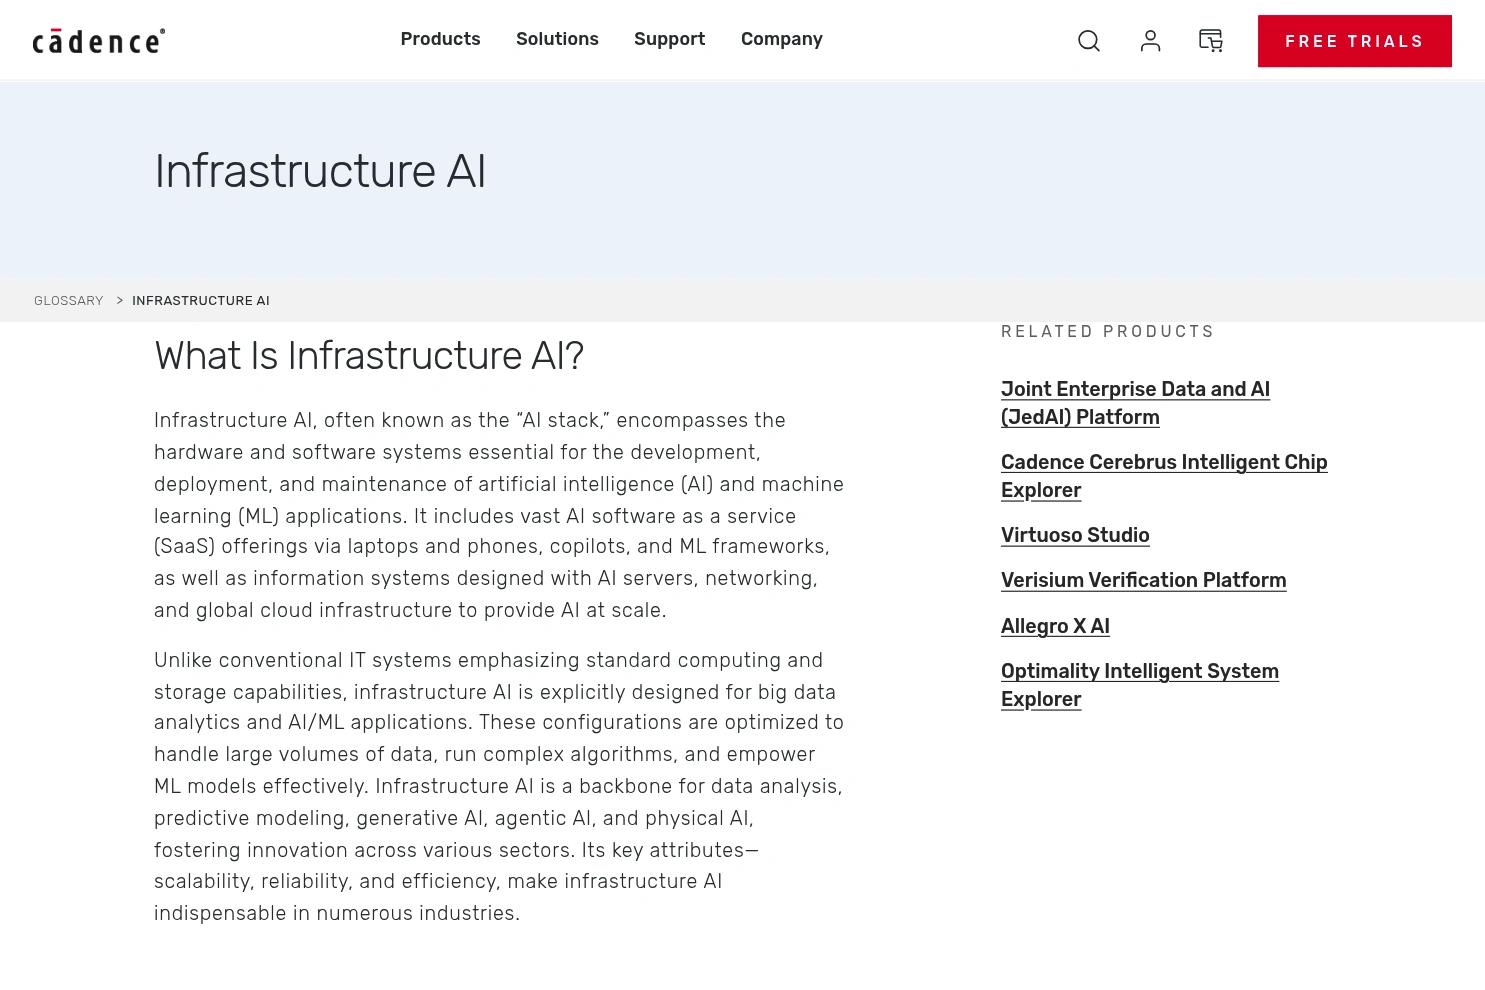1485x990 pixels.
Task: Click the Infrastructure AI page title
Action: (320, 171)
